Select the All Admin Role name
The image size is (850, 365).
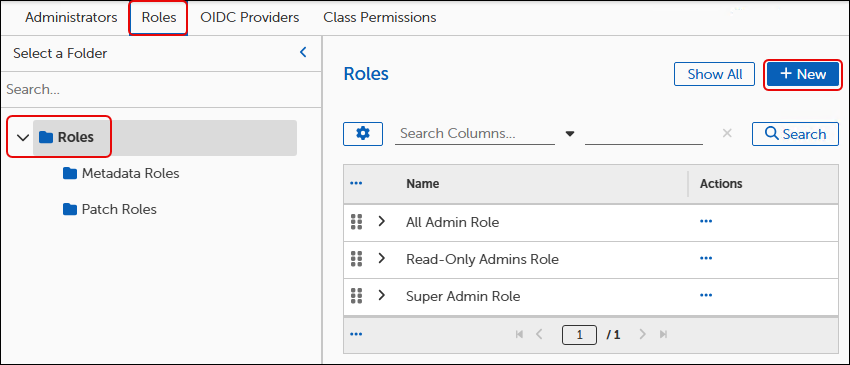(x=453, y=222)
